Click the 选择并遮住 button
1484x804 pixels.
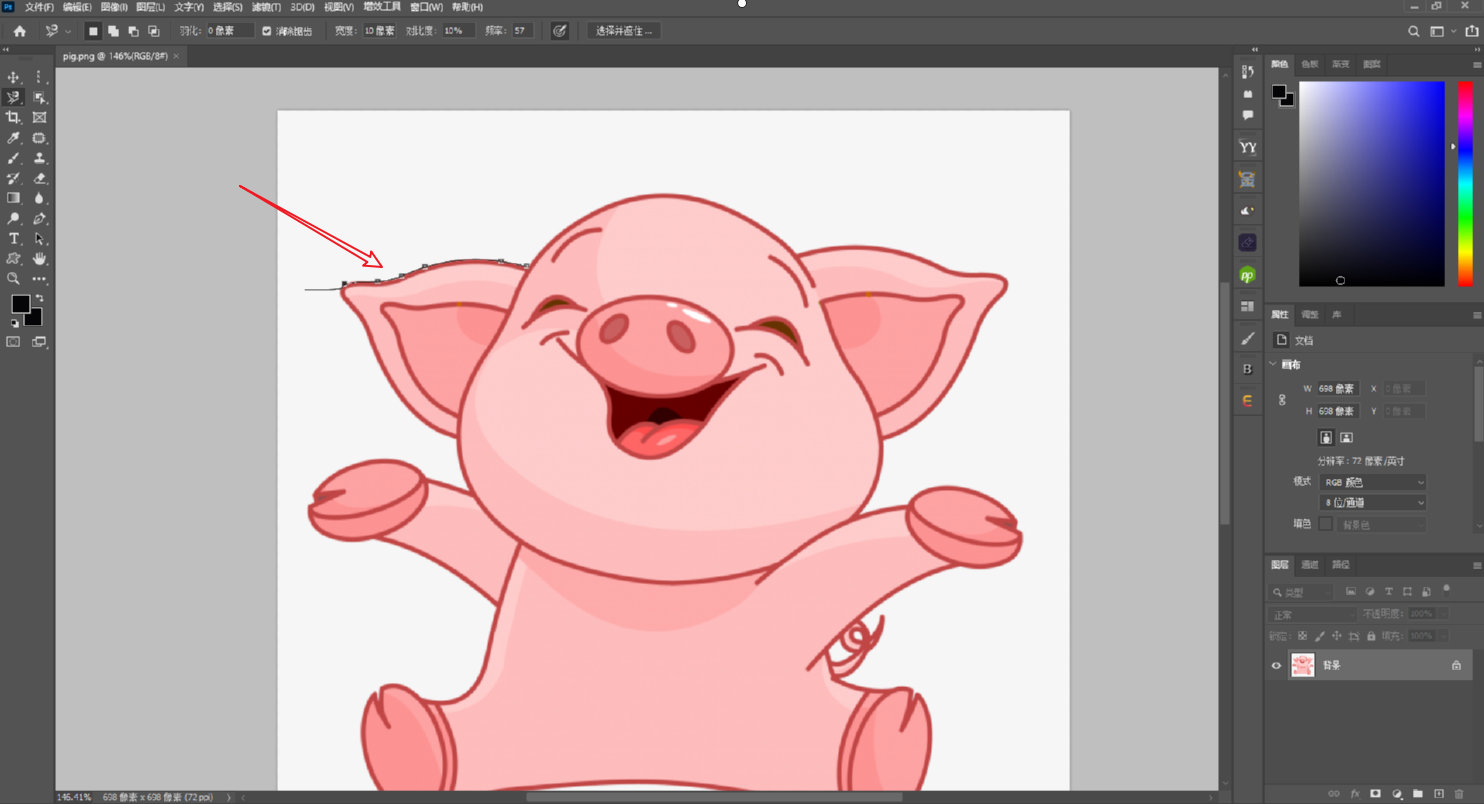click(624, 31)
